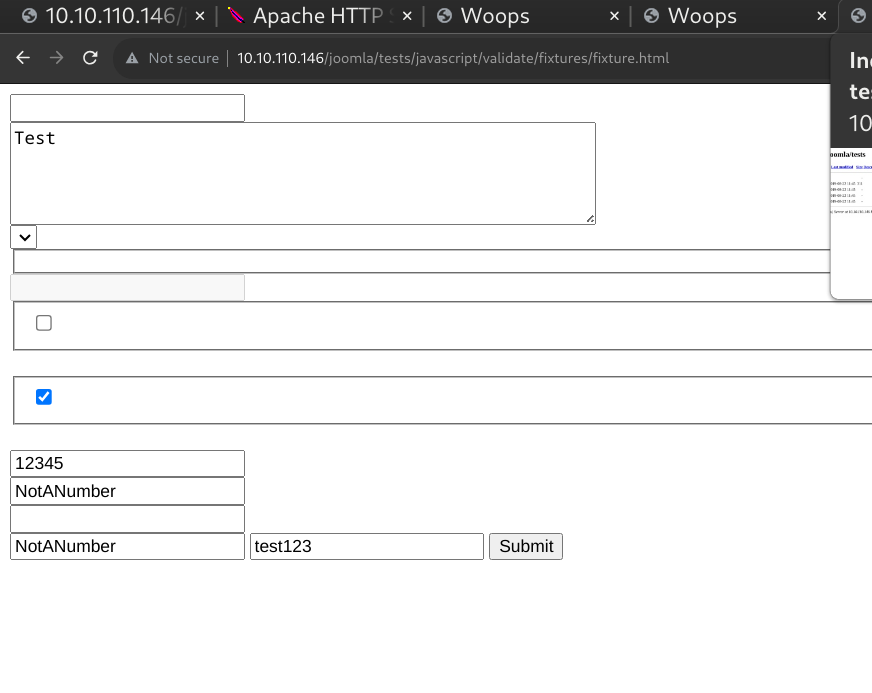Close the first Woops tab
872x693 pixels.
click(614, 16)
